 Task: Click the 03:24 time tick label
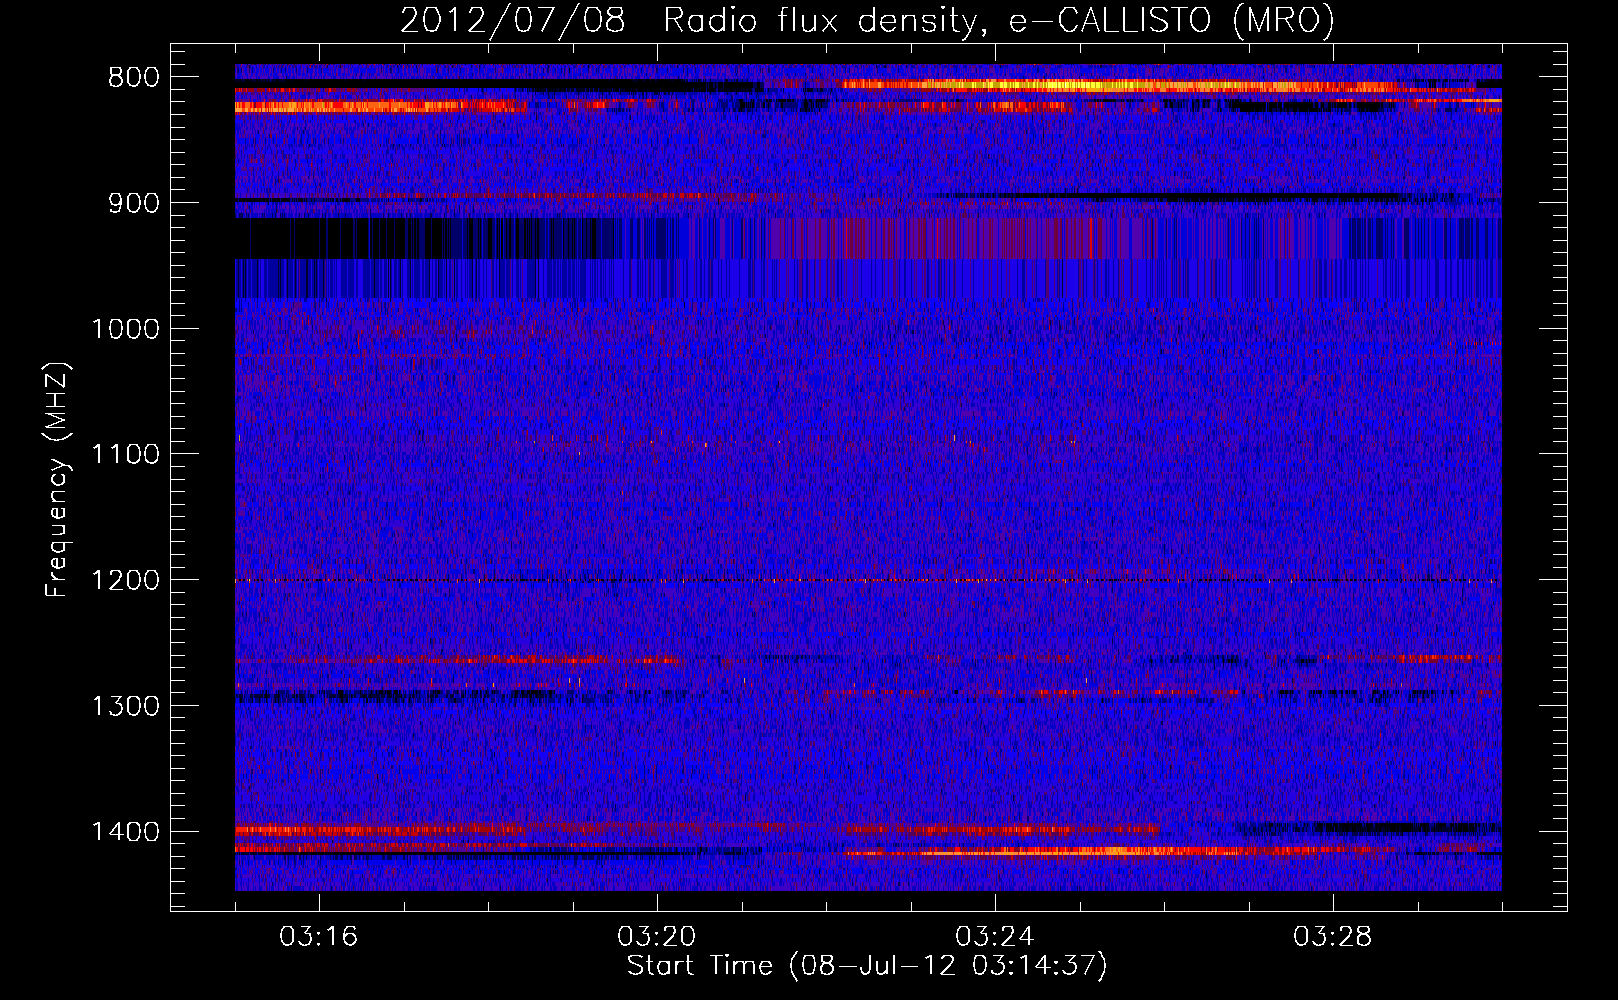(995, 937)
